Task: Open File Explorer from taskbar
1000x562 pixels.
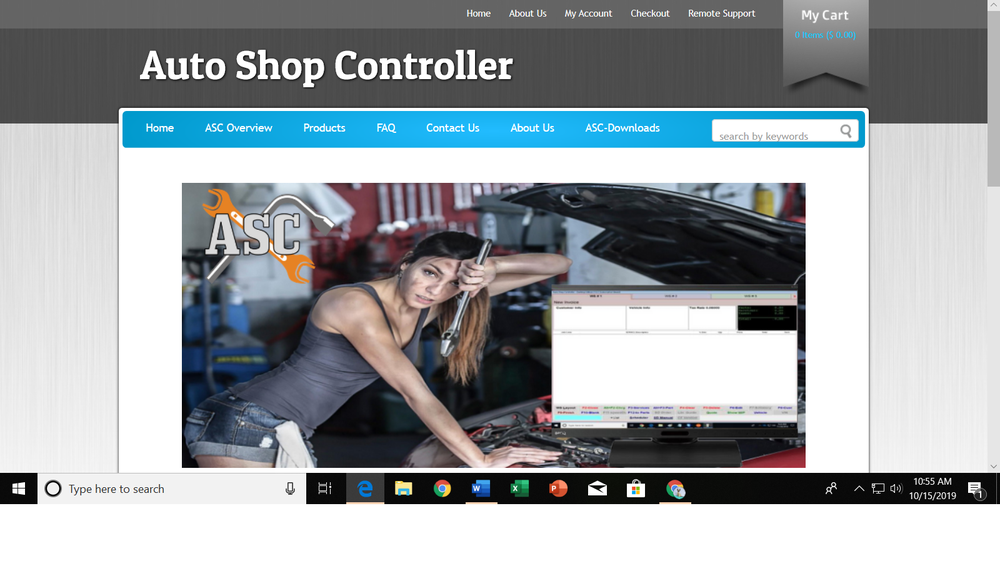Action: (403, 489)
